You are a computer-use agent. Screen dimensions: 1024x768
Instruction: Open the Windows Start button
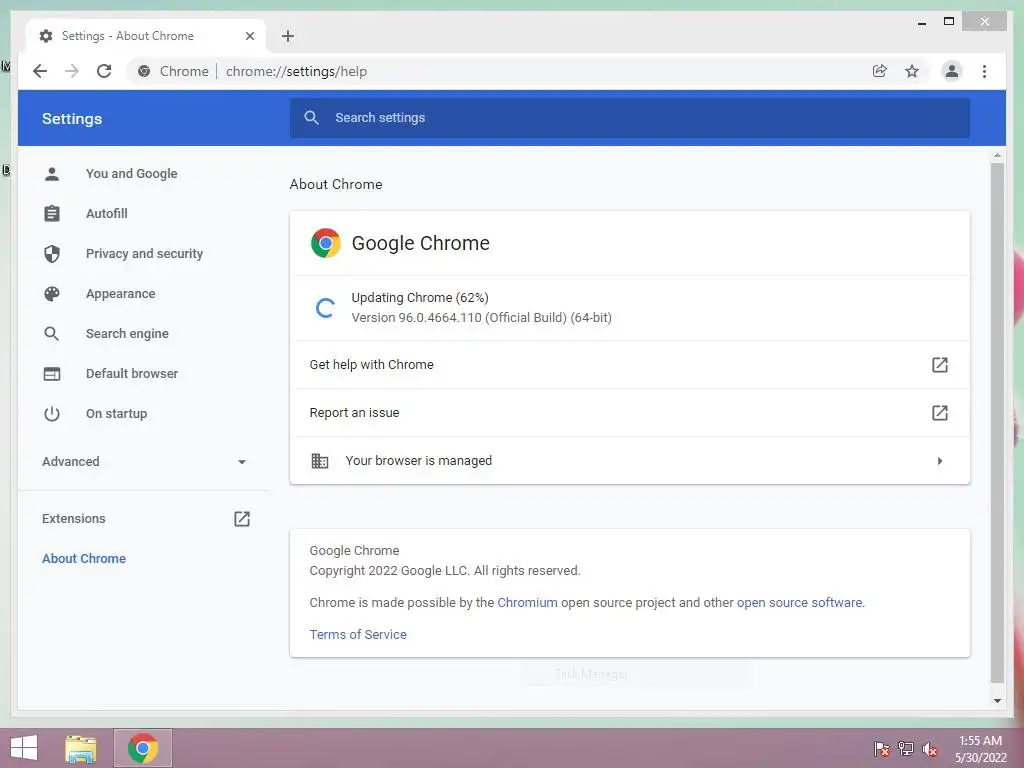(24, 748)
